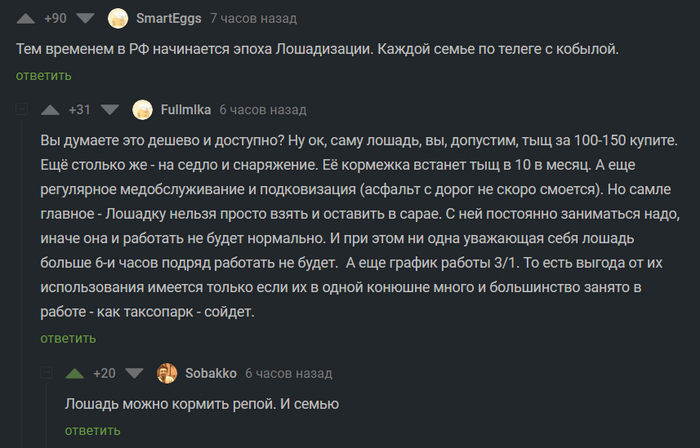Click the +90 comment rating
700x448 pixels.
tap(56, 18)
